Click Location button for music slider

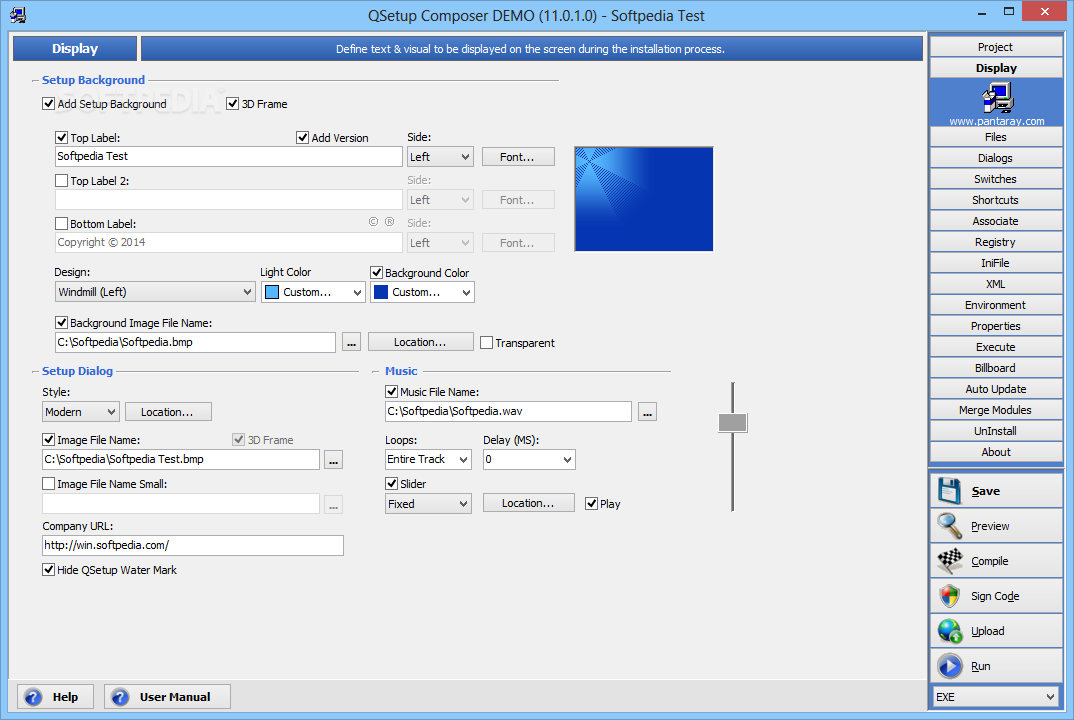click(528, 503)
